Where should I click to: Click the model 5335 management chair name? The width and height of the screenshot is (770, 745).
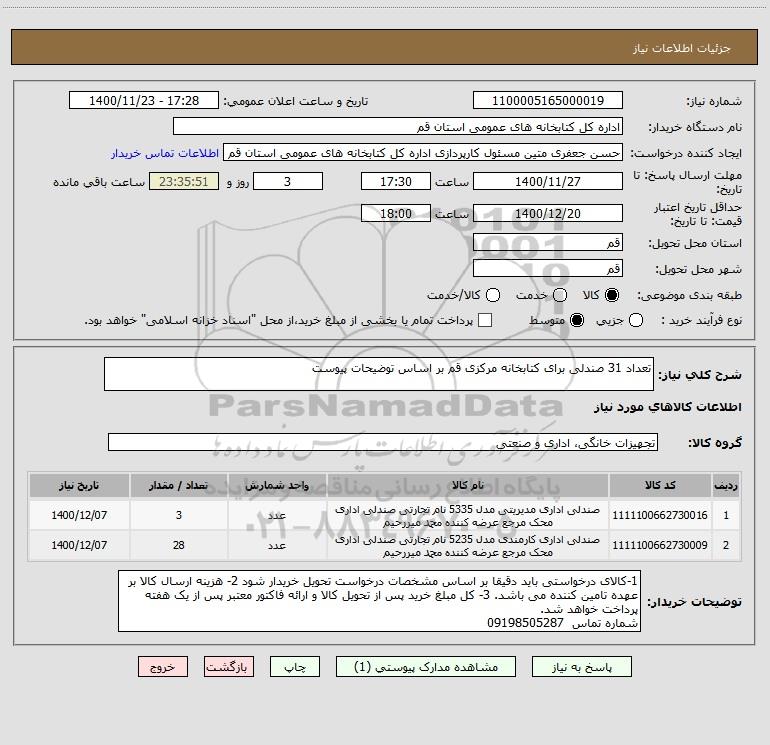(468, 516)
